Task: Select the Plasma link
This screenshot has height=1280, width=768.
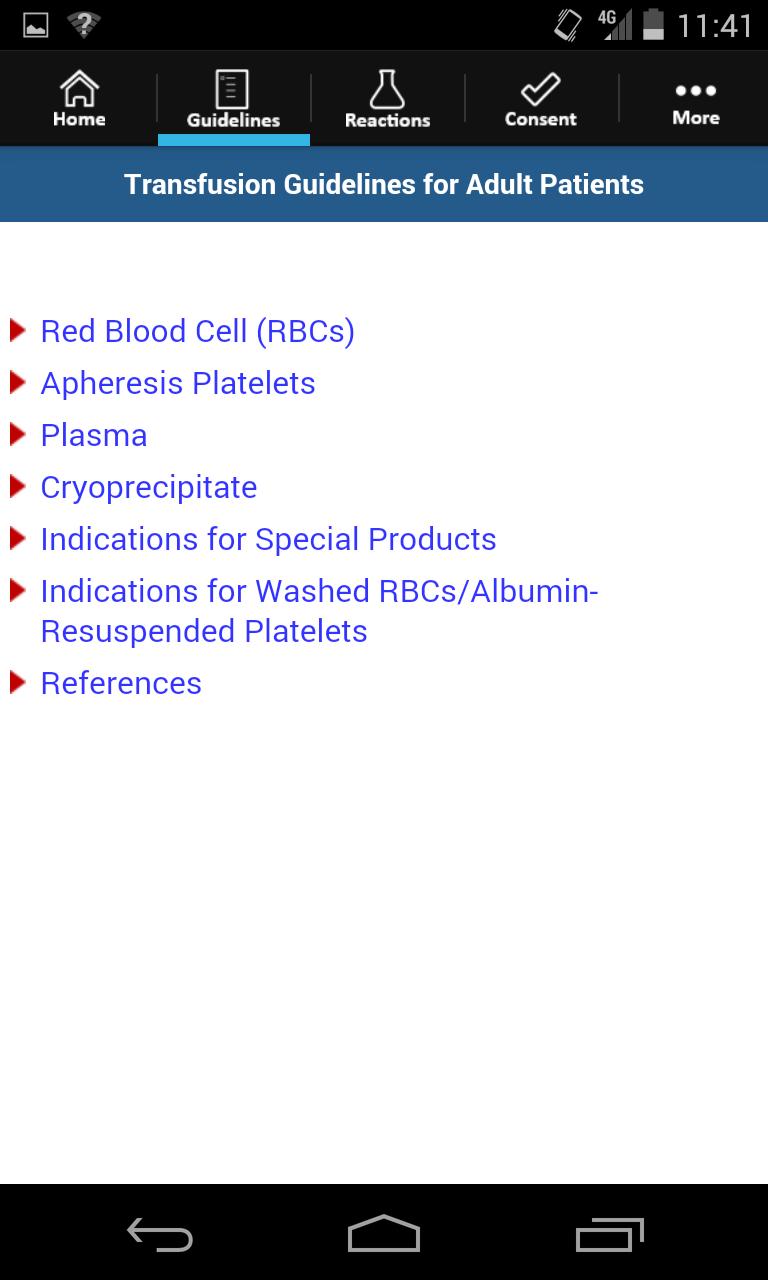Action: [93, 435]
